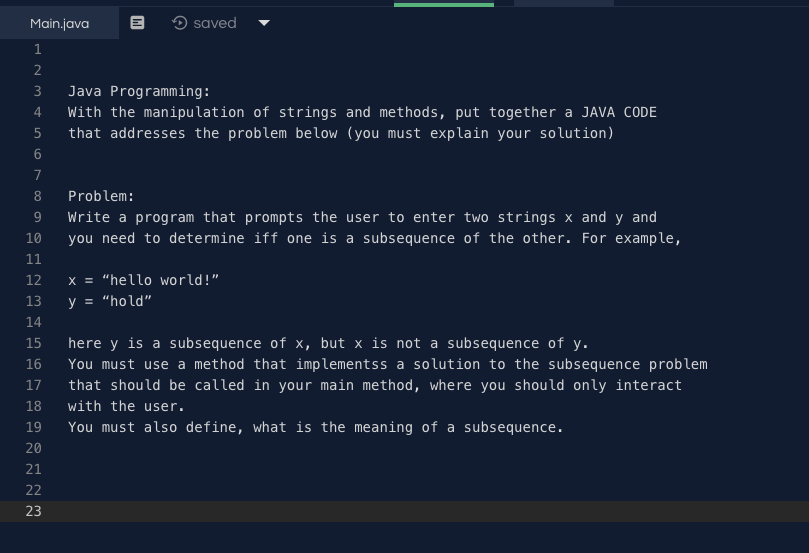809x553 pixels.
Task: Click the text 'JAVA CODE' on line 4
Action: pyautogui.click(x=619, y=112)
